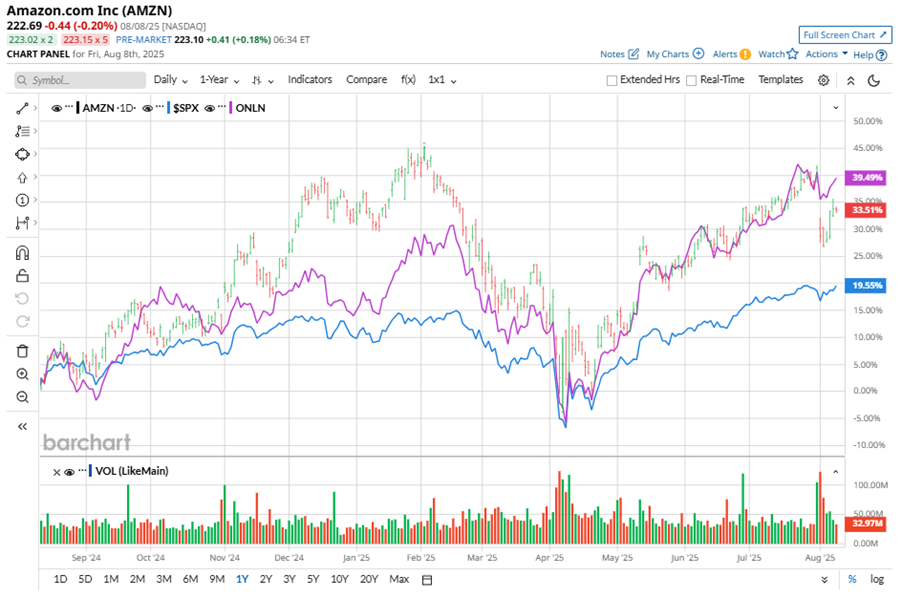Hide the AMZN series with eye icon
This screenshot has height=598, width=902.
click(56, 108)
